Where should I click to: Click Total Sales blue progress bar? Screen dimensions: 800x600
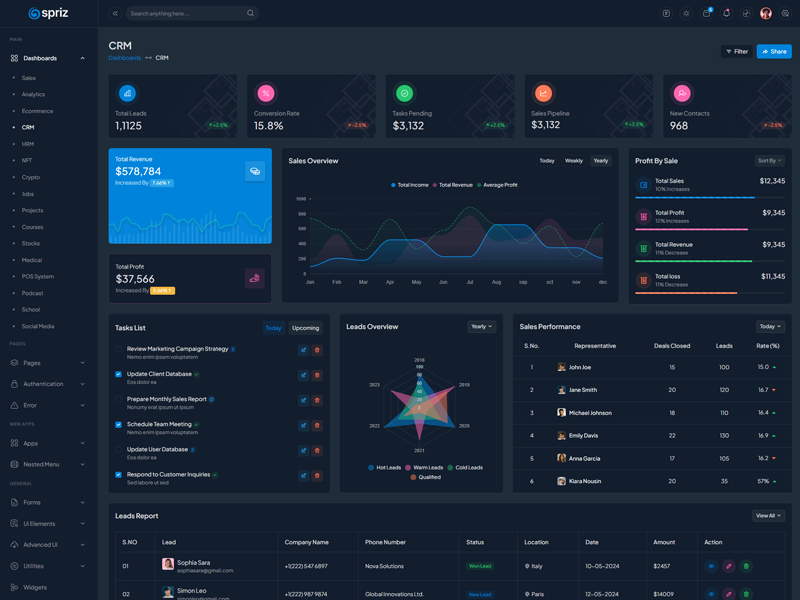[x=694, y=198]
